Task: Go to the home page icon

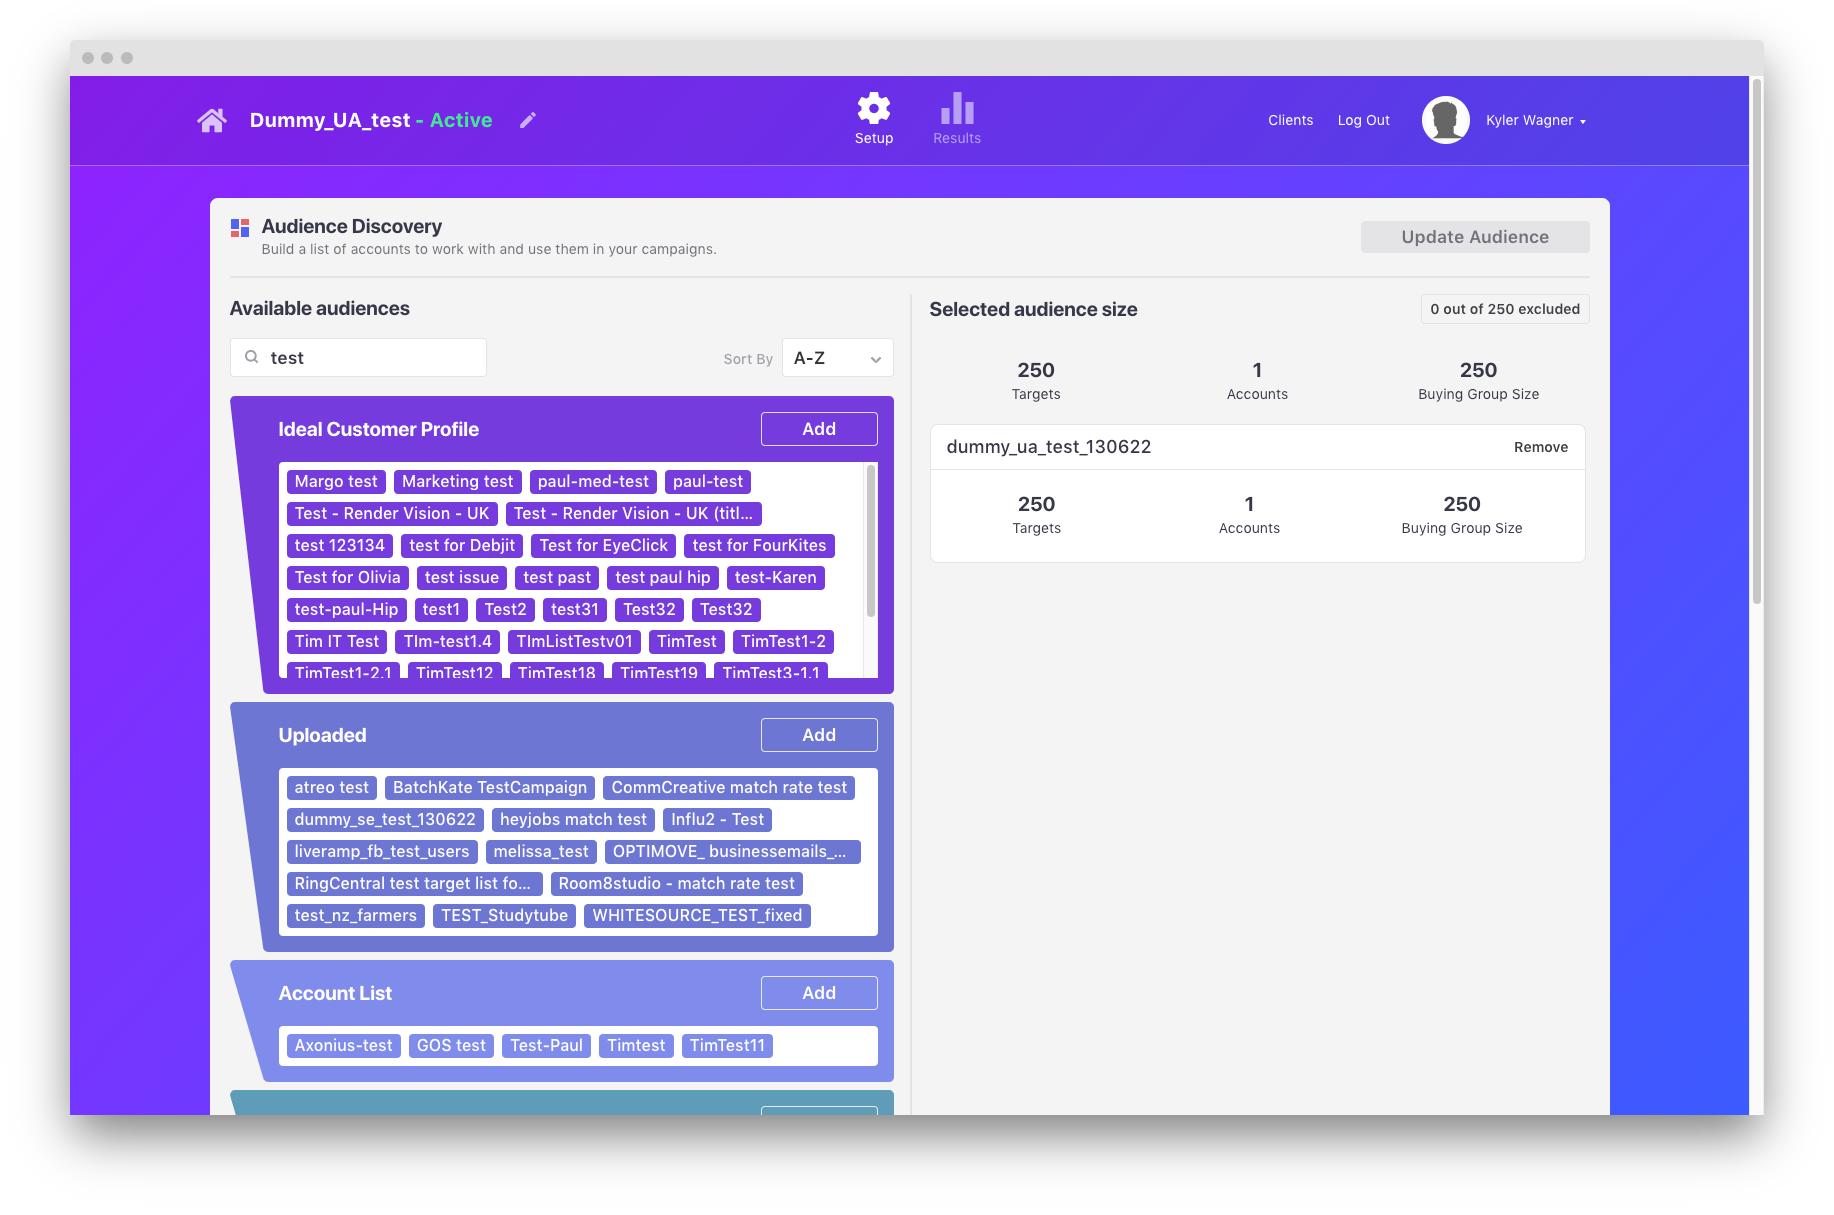Action: (x=212, y=121)
